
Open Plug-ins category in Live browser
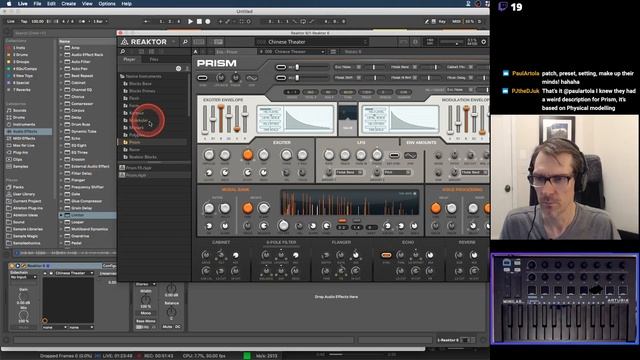(x=20, y=152)
